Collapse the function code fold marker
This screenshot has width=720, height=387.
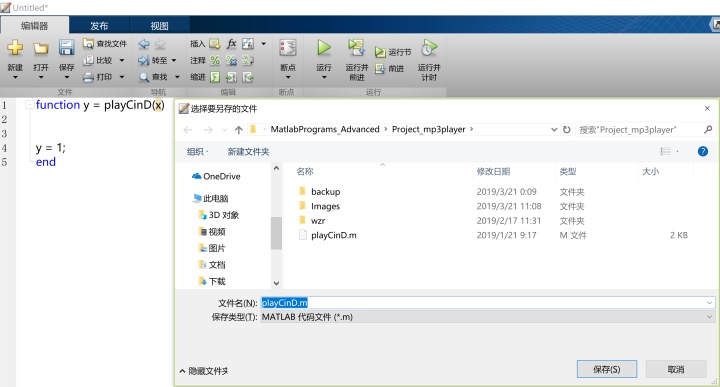(x=29, y=105)
